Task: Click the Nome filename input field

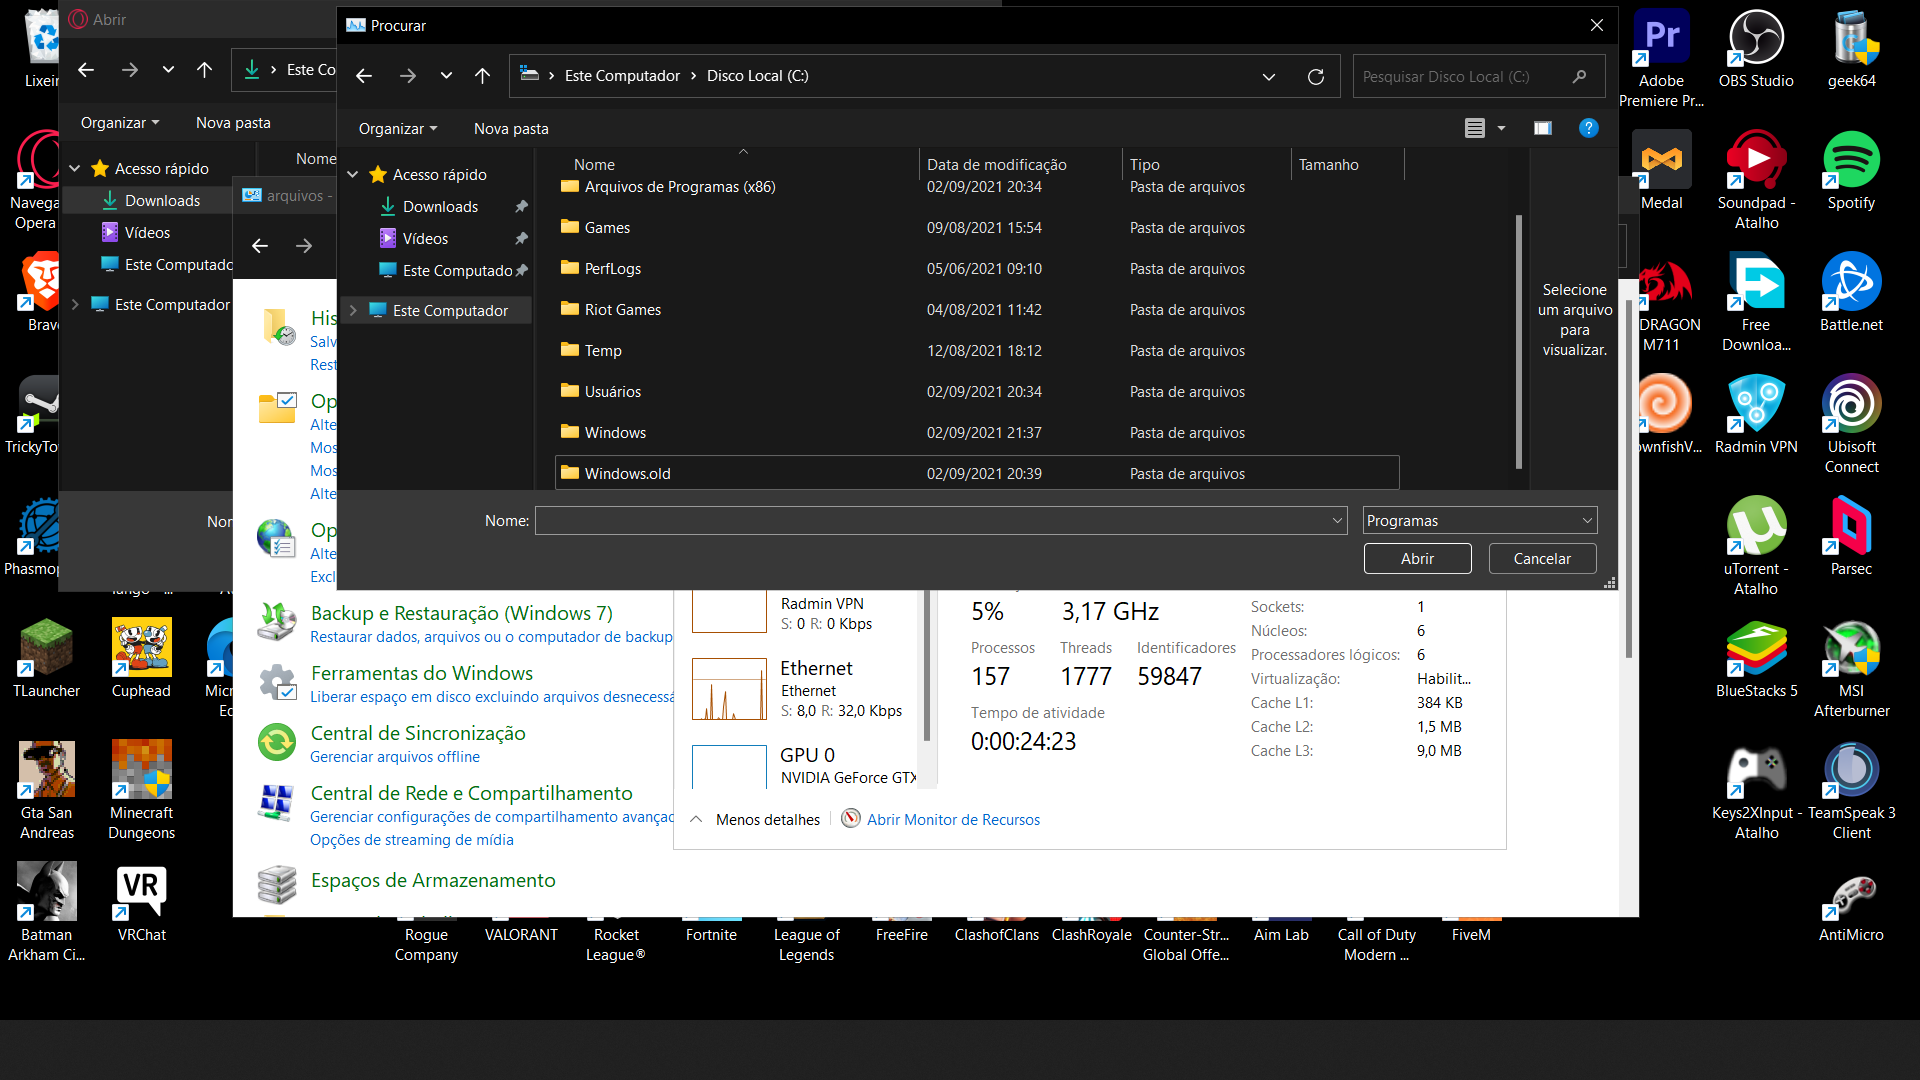Action: [941, 521]
